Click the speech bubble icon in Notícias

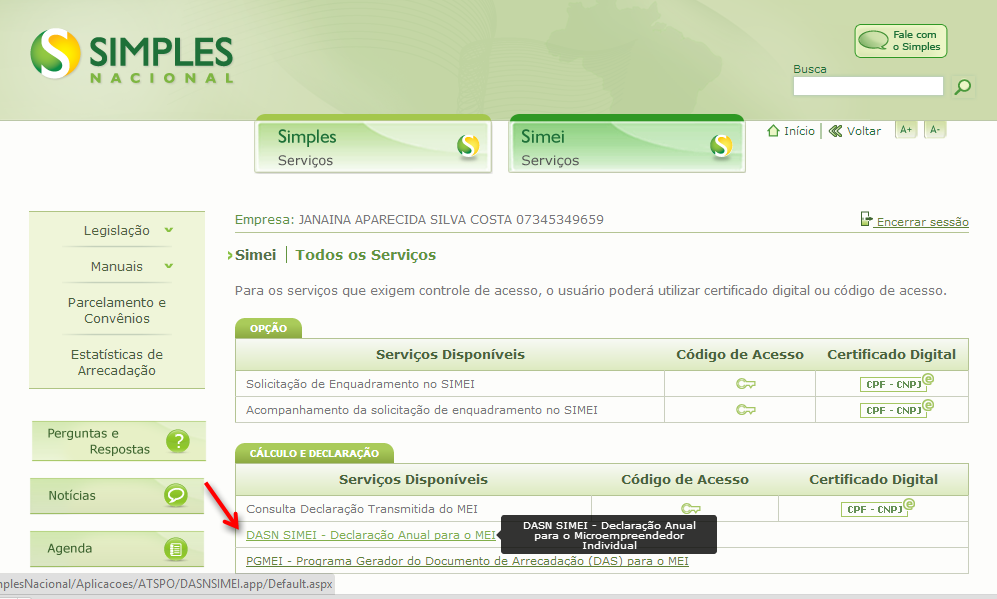tap(176, 495)
